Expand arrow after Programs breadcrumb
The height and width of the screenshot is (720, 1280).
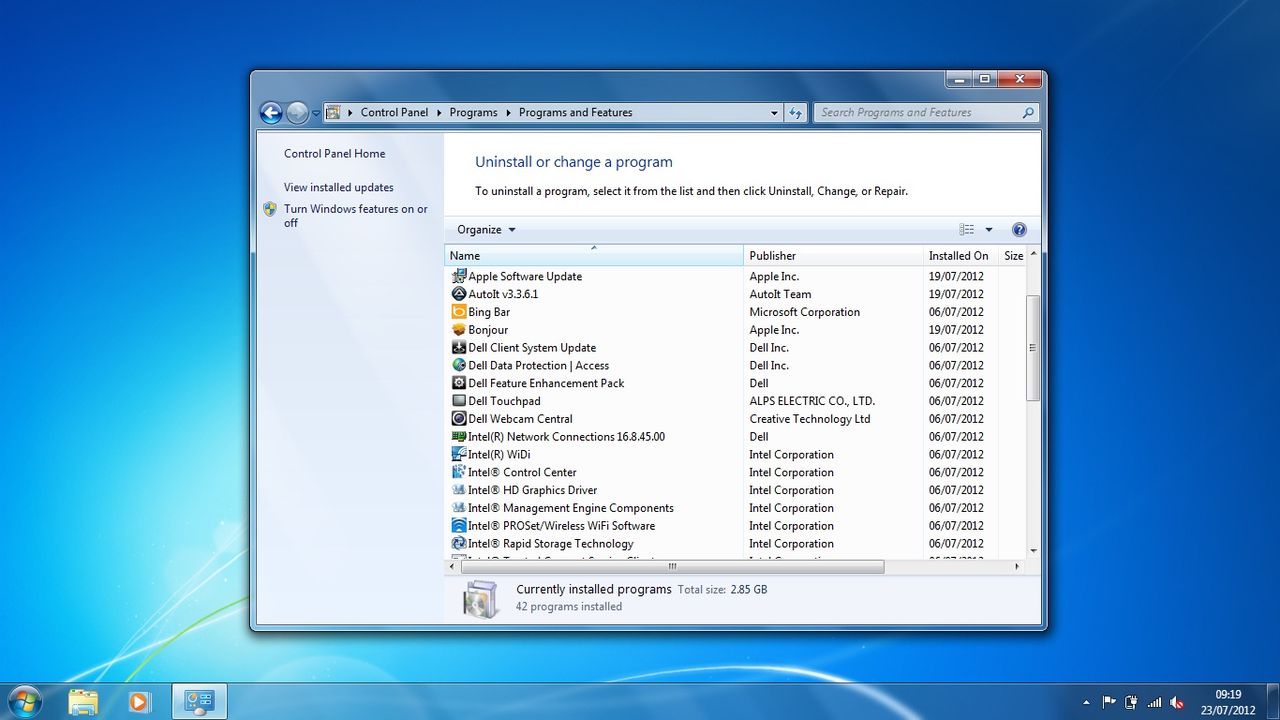click(508, 113)
